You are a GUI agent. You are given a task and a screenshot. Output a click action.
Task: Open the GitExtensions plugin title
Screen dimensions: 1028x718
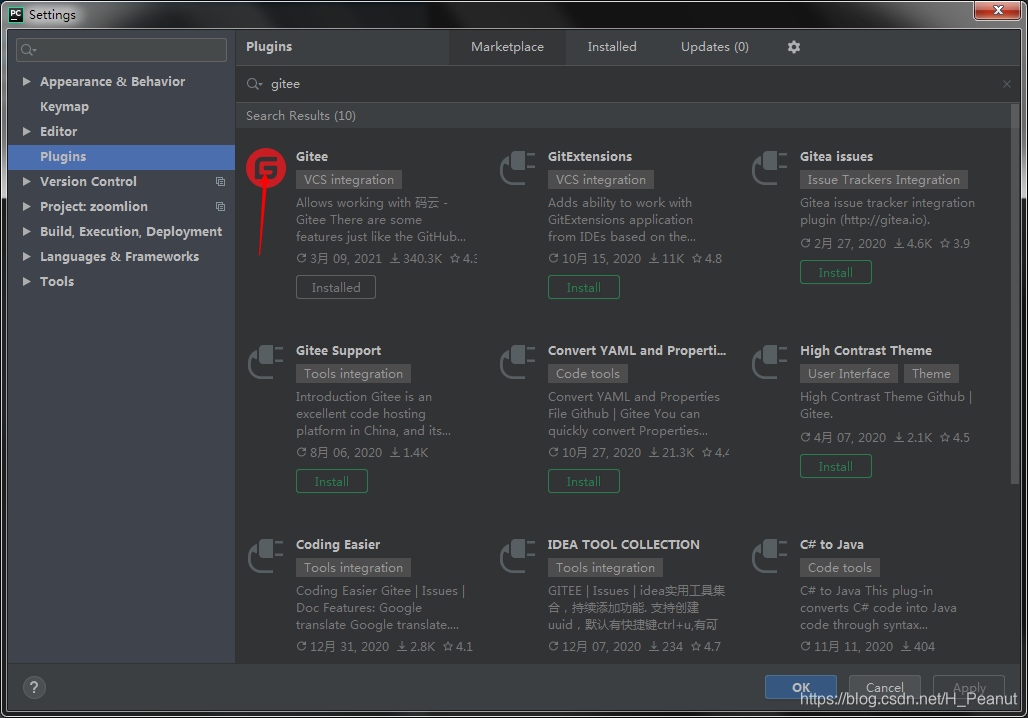pos(590,157)
